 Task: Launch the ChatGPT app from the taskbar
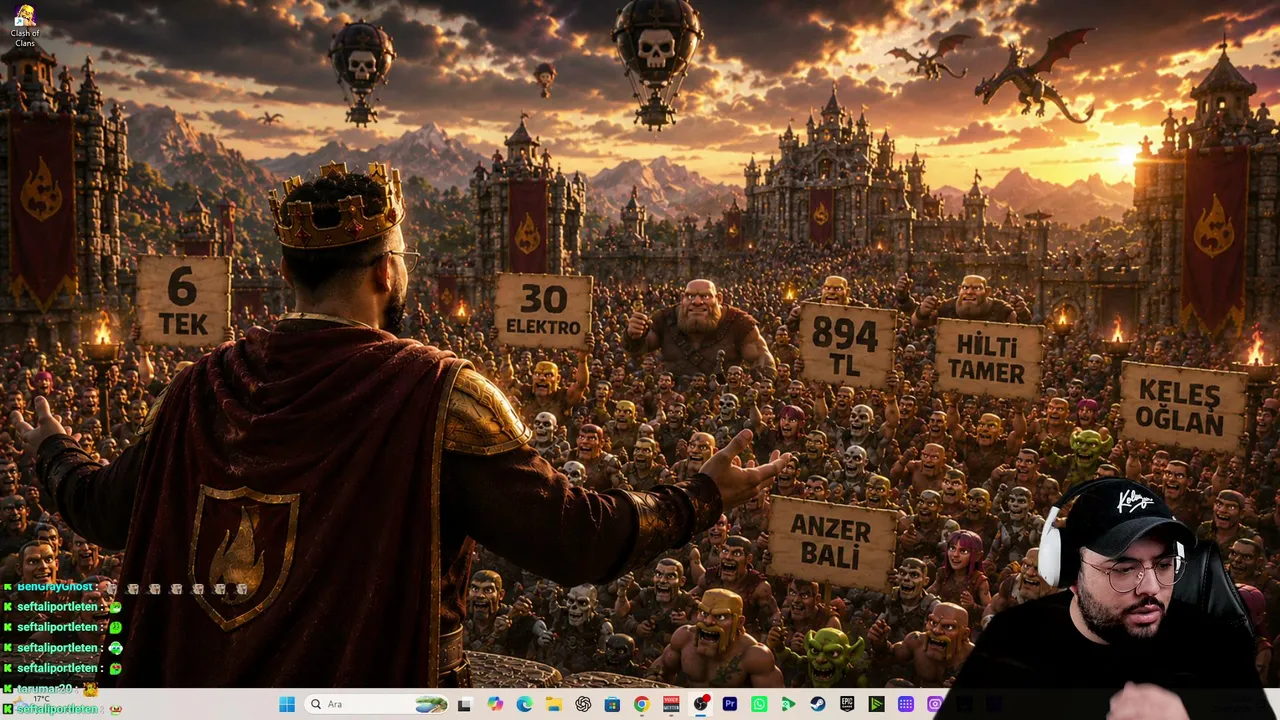pos(583,704)
